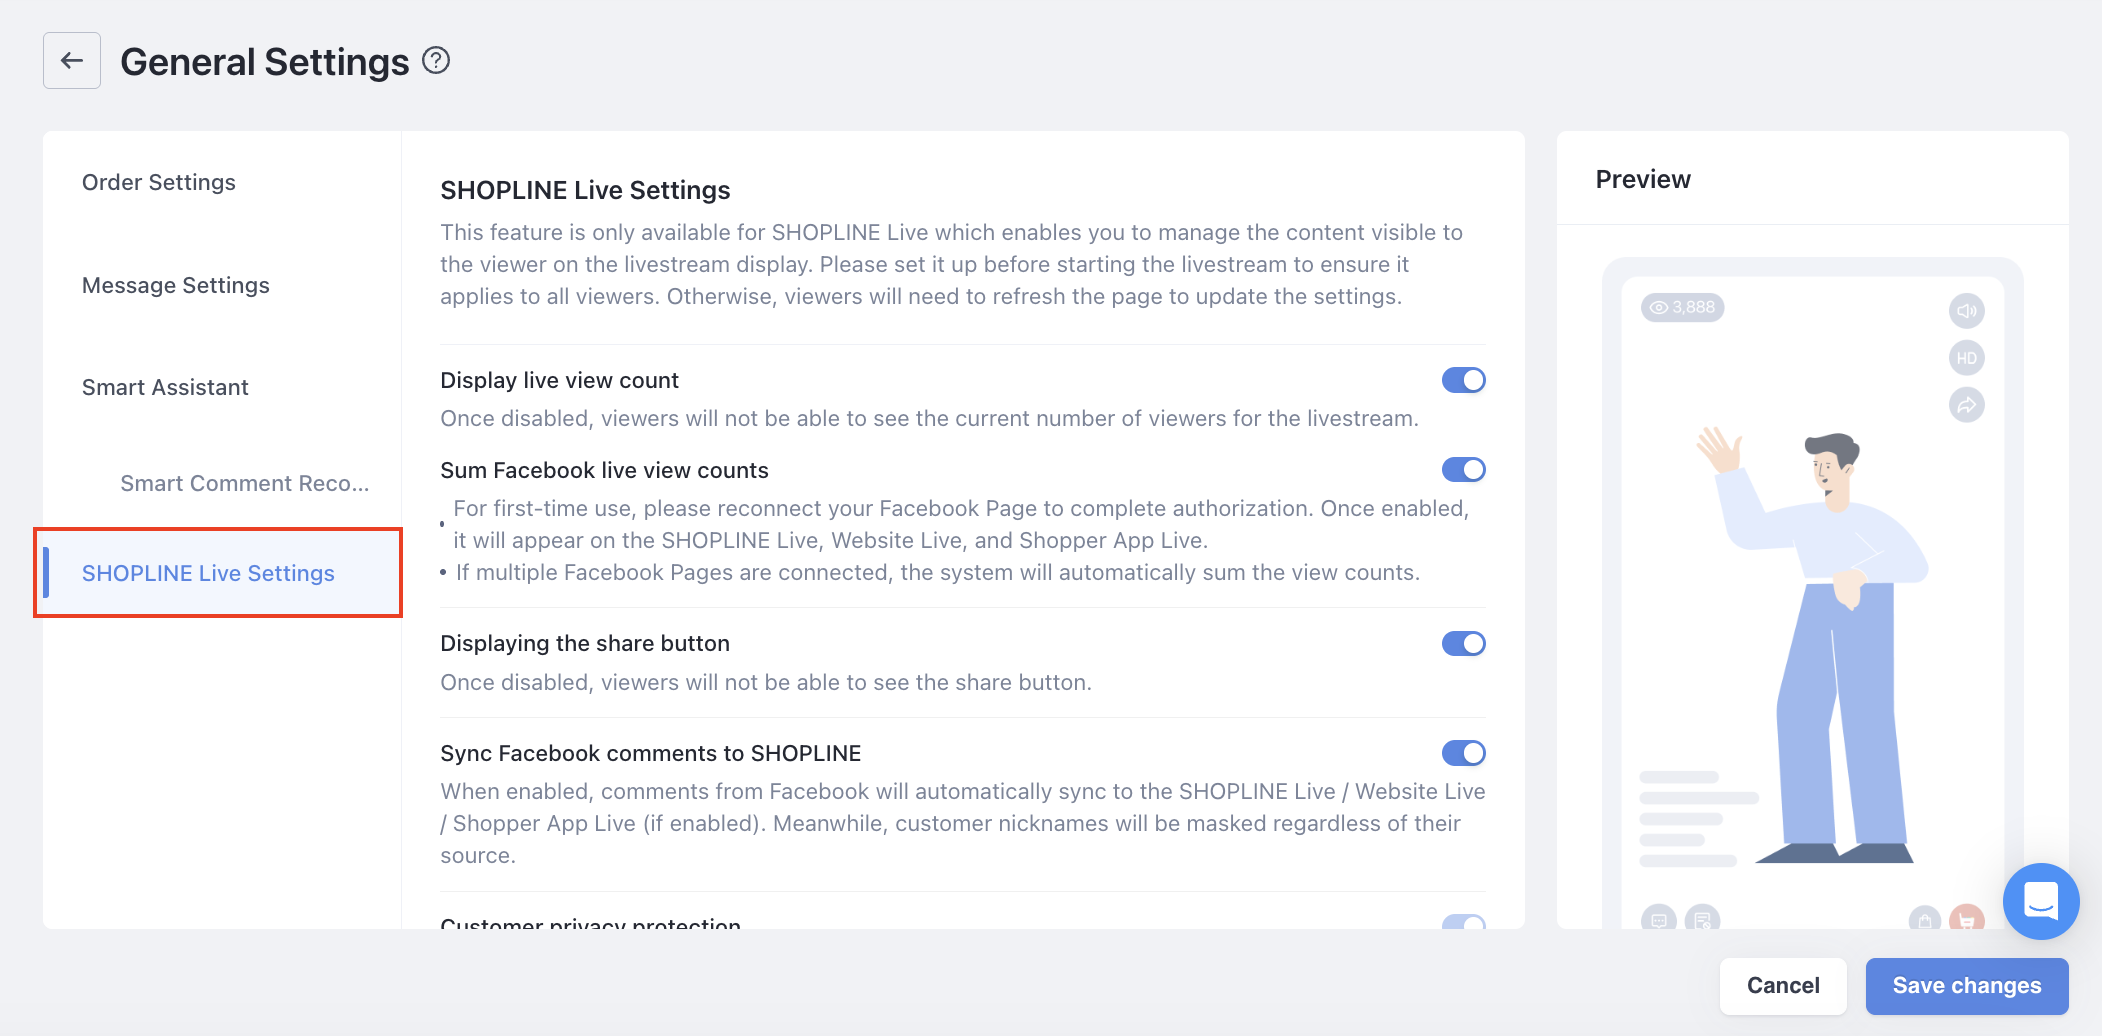Open Smart Comment Reco... sub-item

click(x=245, y=483)
